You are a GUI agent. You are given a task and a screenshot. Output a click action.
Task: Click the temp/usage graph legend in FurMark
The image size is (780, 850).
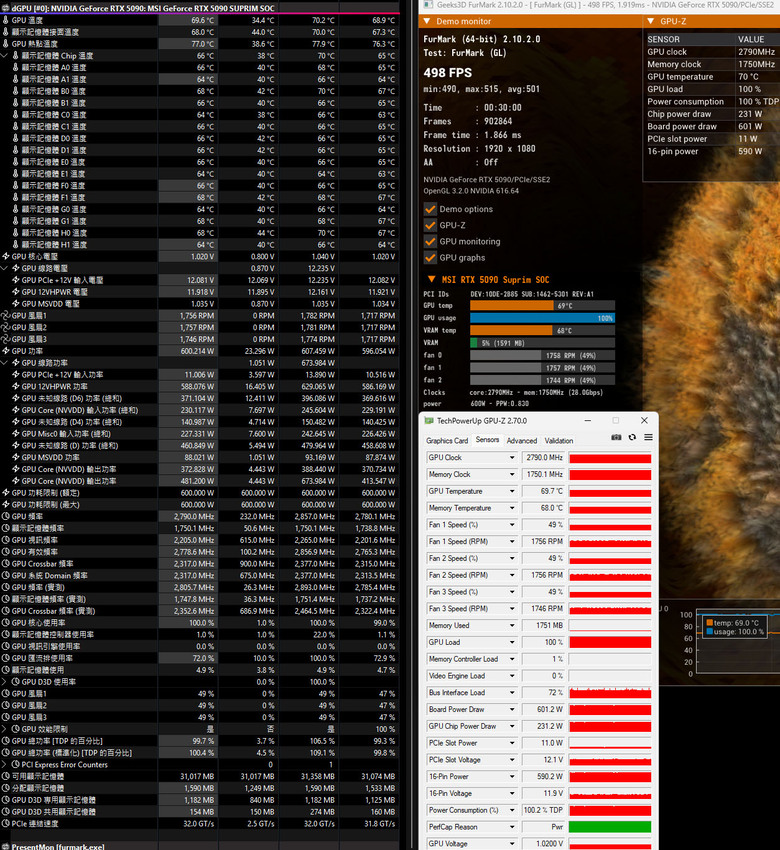[734, 627]
